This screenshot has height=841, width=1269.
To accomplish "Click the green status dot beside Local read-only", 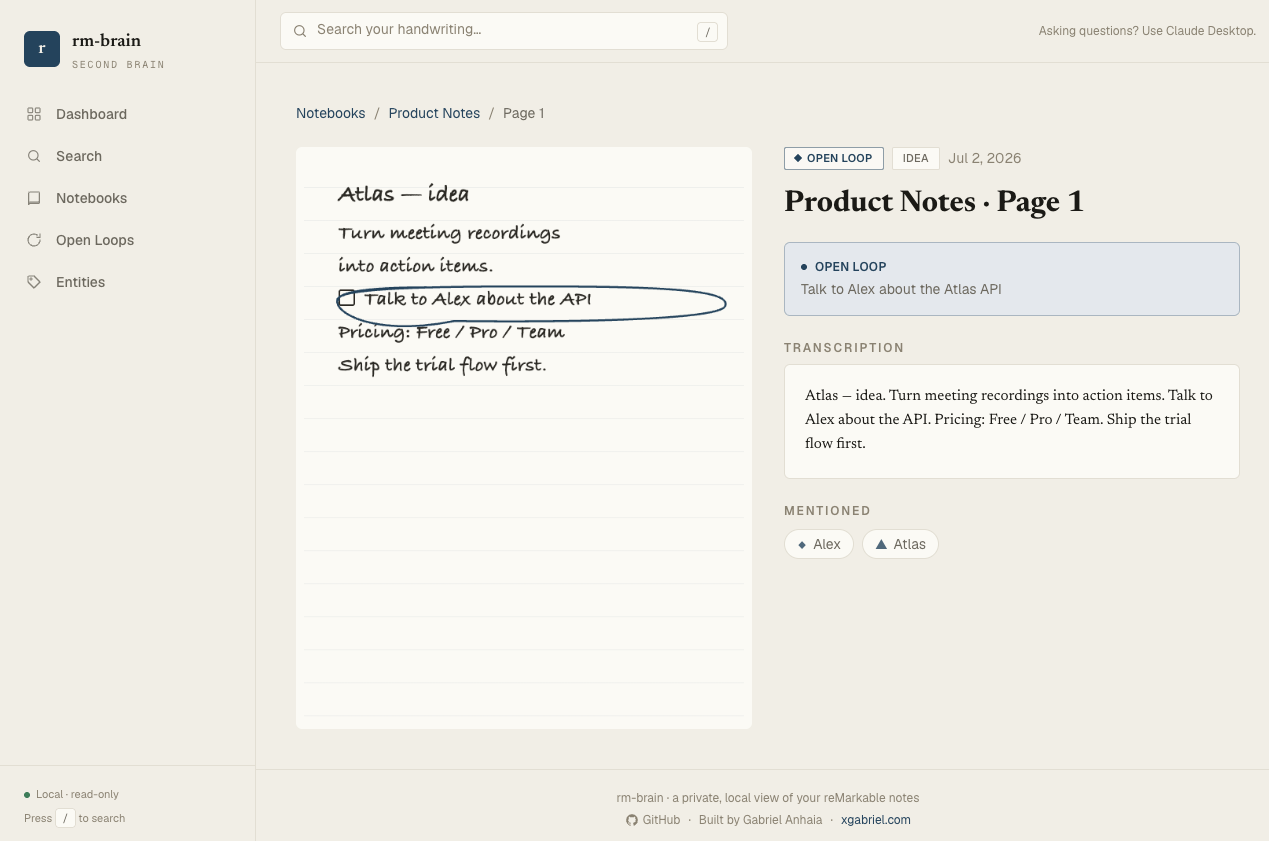I will coord(27,795).
